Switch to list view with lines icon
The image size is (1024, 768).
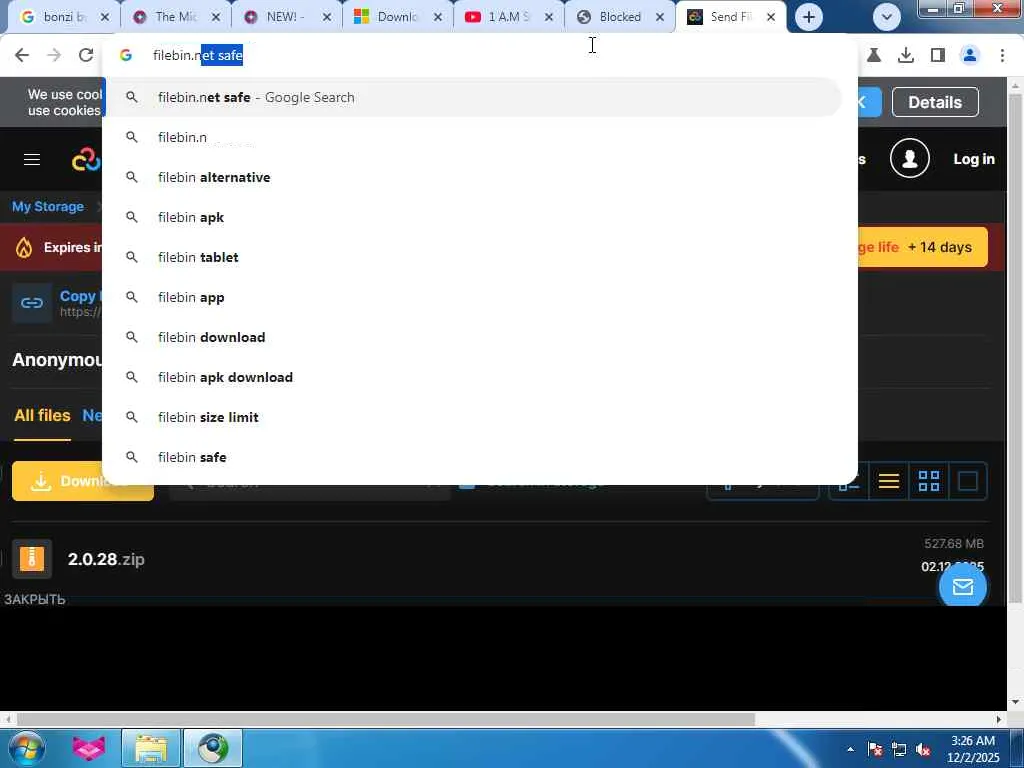tap(889, 481)
